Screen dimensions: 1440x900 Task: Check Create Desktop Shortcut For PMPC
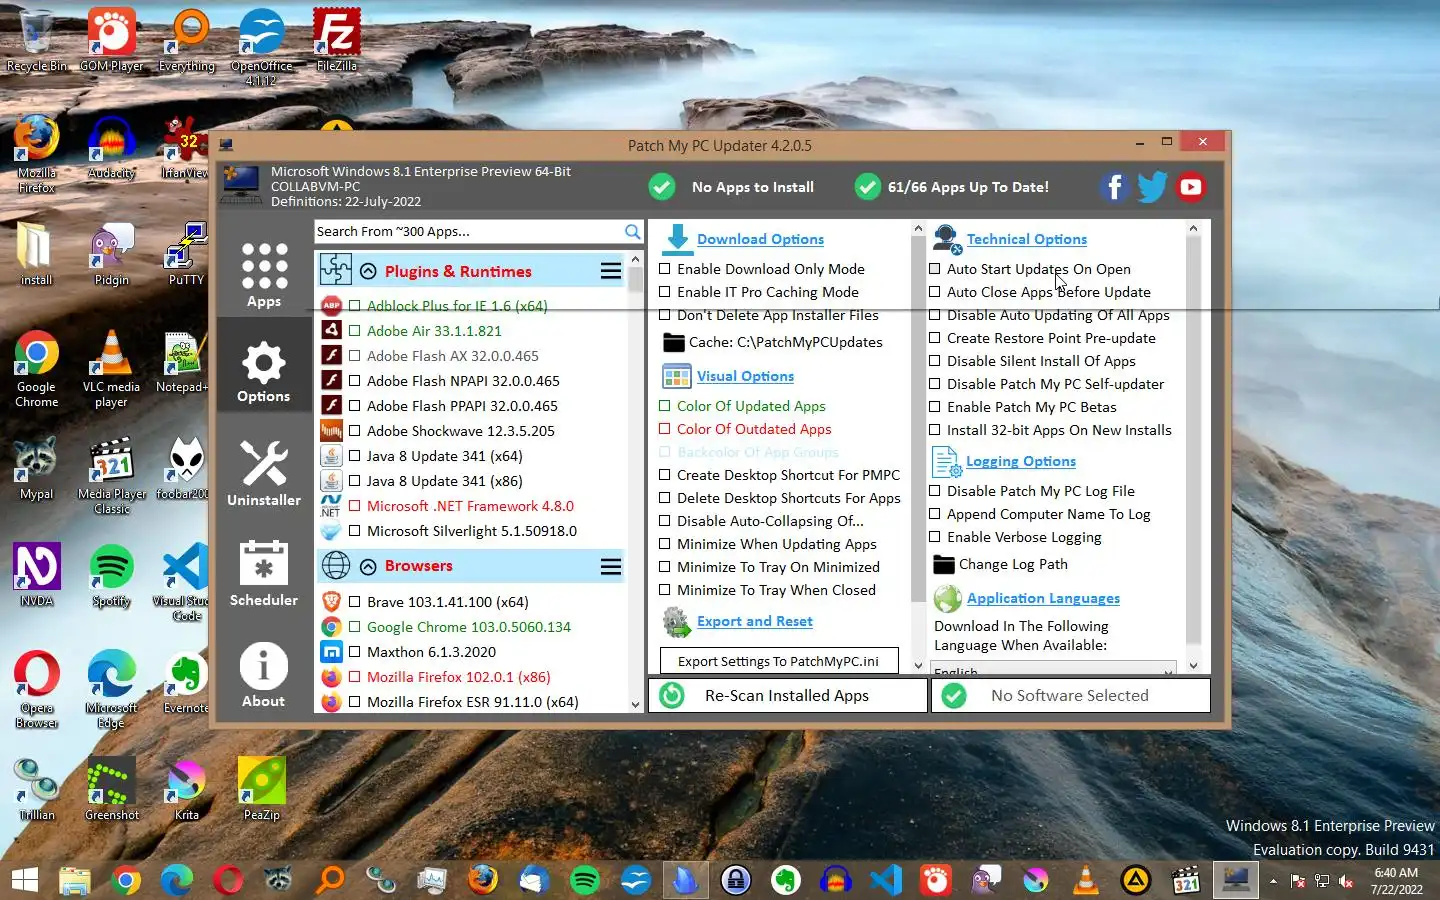(665, 475)
